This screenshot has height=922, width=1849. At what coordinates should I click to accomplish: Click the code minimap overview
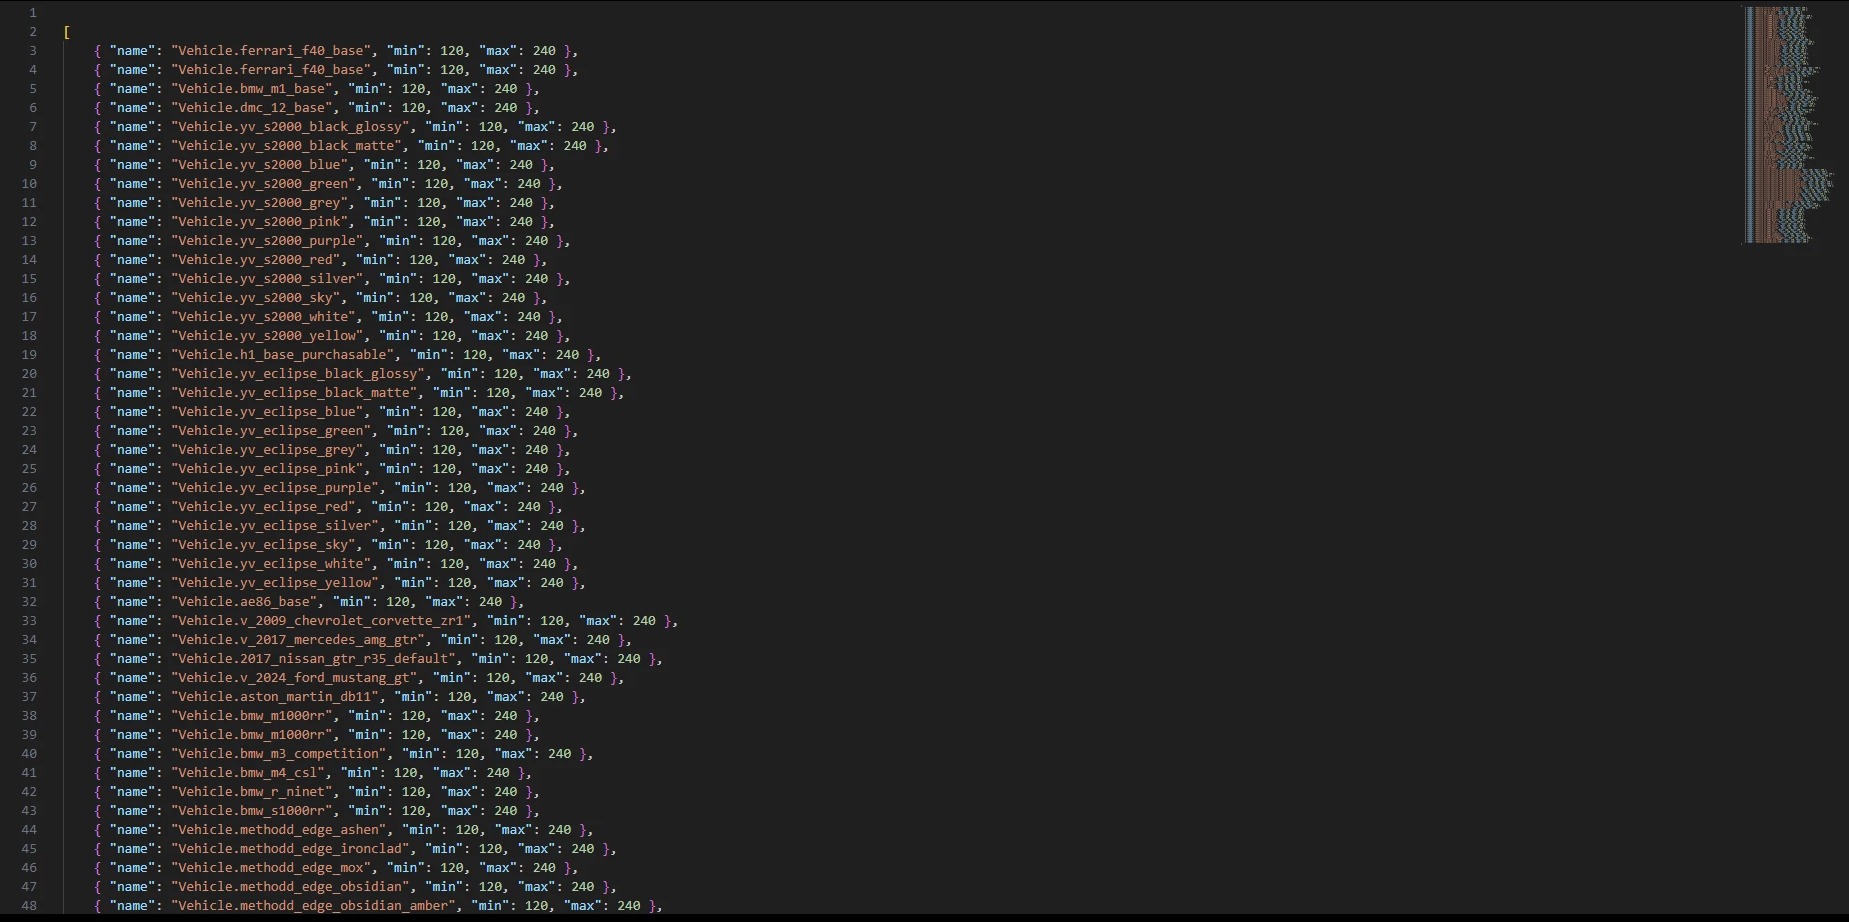(x=1790, y=125)
